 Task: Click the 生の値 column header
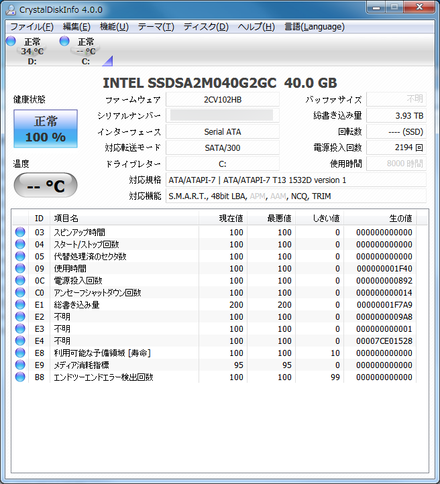tap(380, 218)
